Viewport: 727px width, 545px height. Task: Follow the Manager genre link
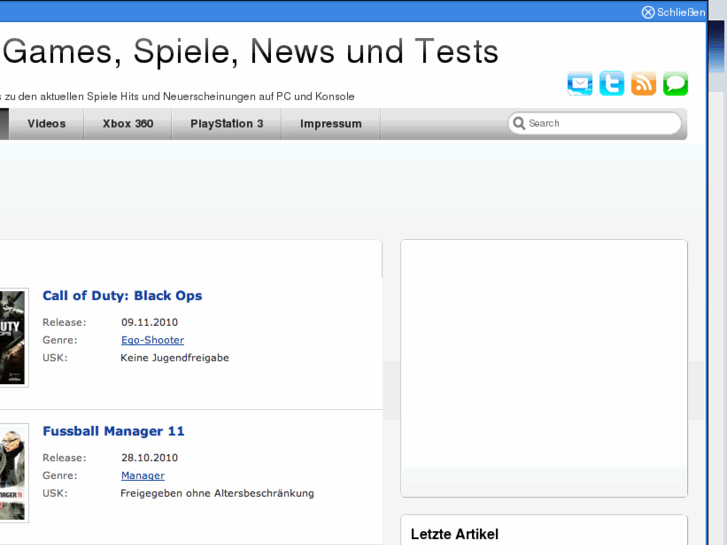coord(143,475)
